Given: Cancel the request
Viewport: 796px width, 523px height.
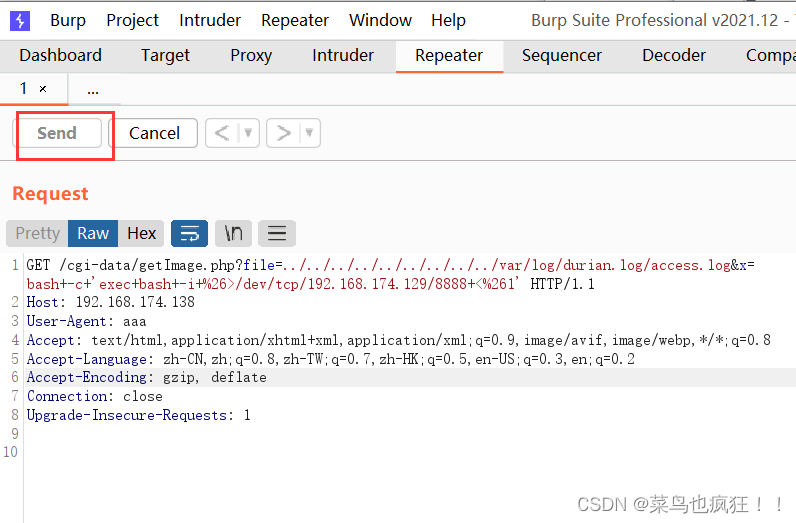Looking at the screenshot, I should coord(154,133).
